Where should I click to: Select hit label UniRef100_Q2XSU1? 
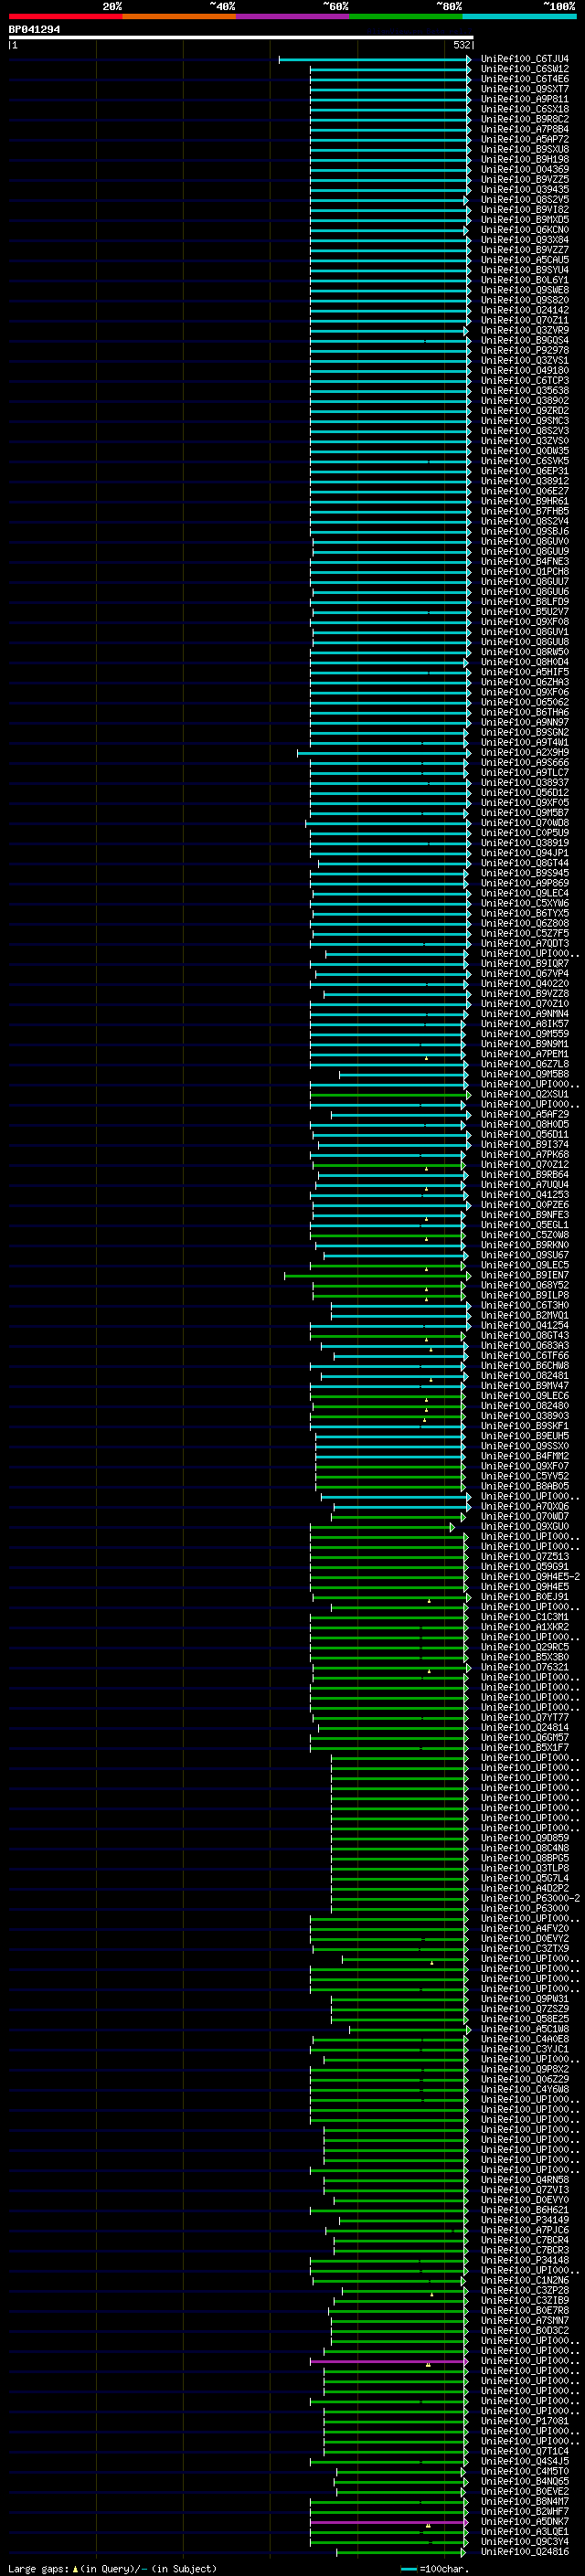point(524,1095)
